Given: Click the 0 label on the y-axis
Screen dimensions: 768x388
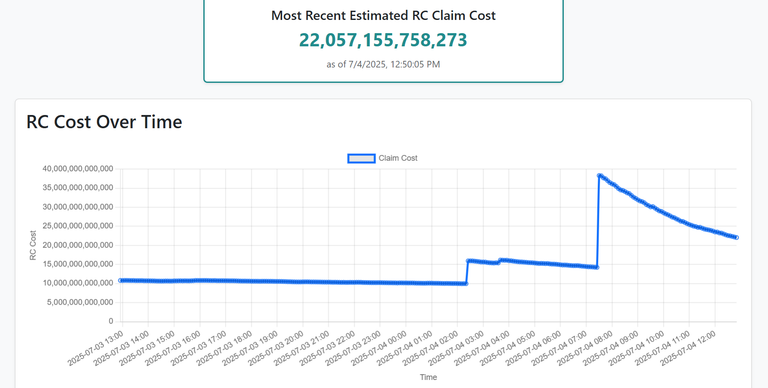Looking at the screenshot, I should point(111,321).
